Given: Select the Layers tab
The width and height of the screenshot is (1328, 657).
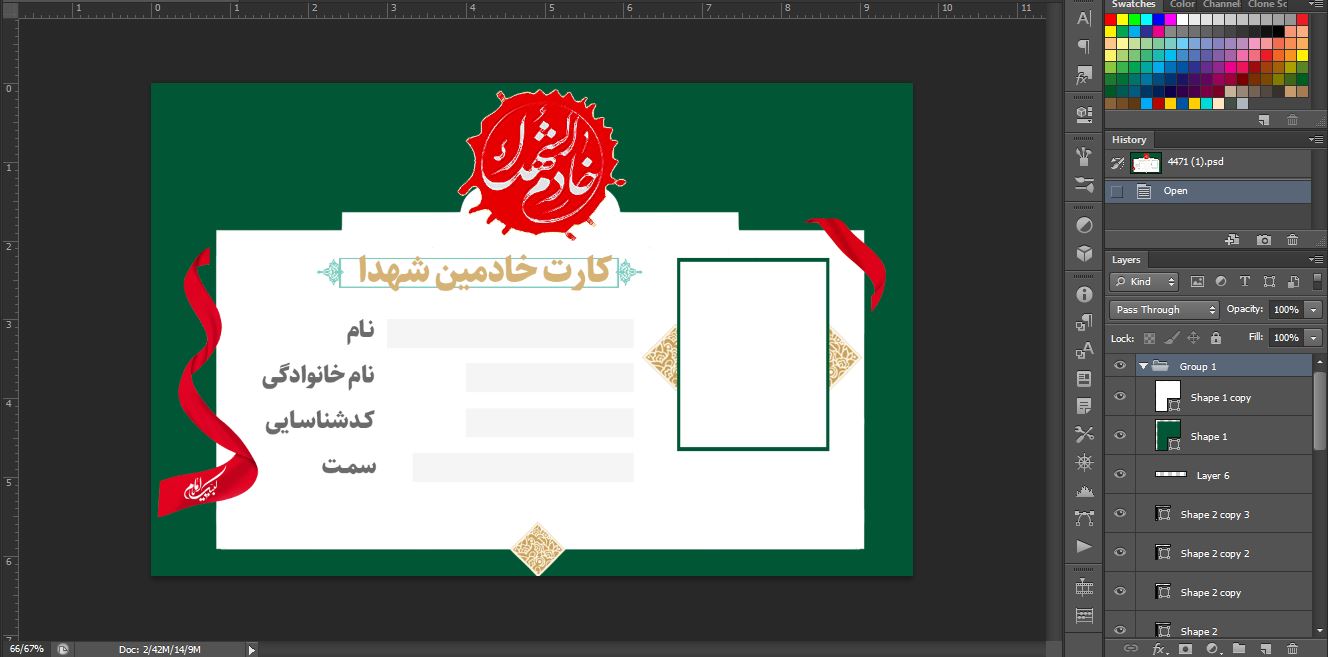Looking at the screenshot, I should pyautogui.click(x=1126, y=260).
